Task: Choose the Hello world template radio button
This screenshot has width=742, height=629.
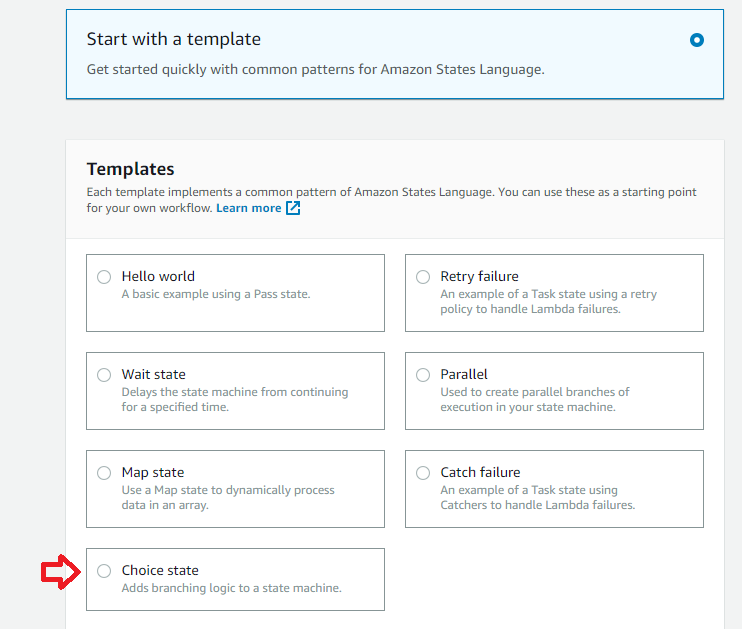Action: click(x=104, y=277)
